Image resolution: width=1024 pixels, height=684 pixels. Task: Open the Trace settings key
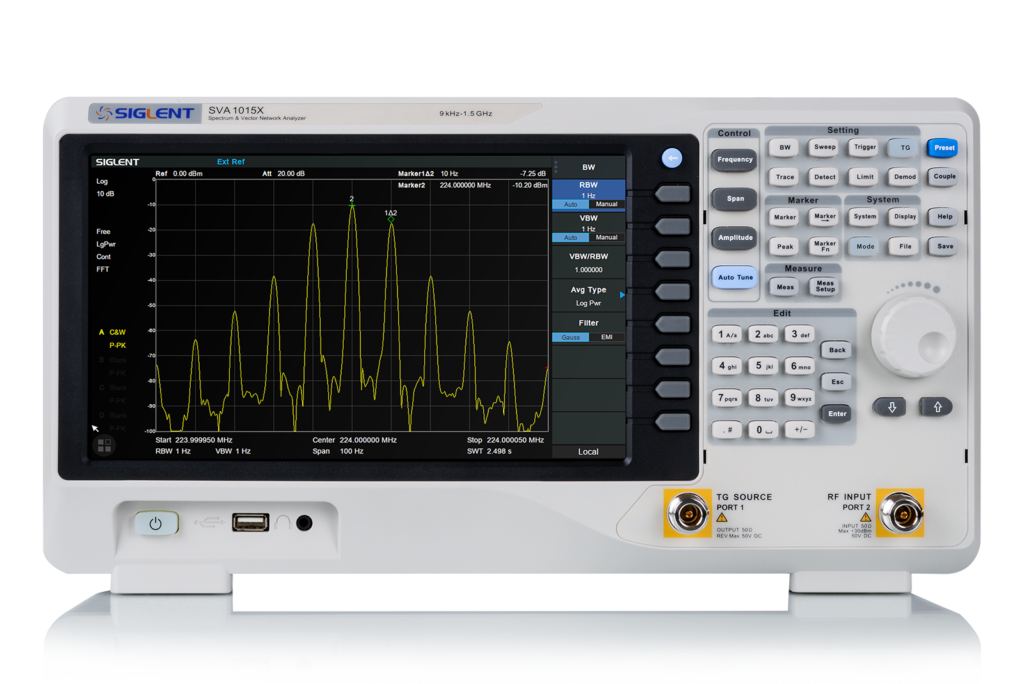click(x=785, y=177)
